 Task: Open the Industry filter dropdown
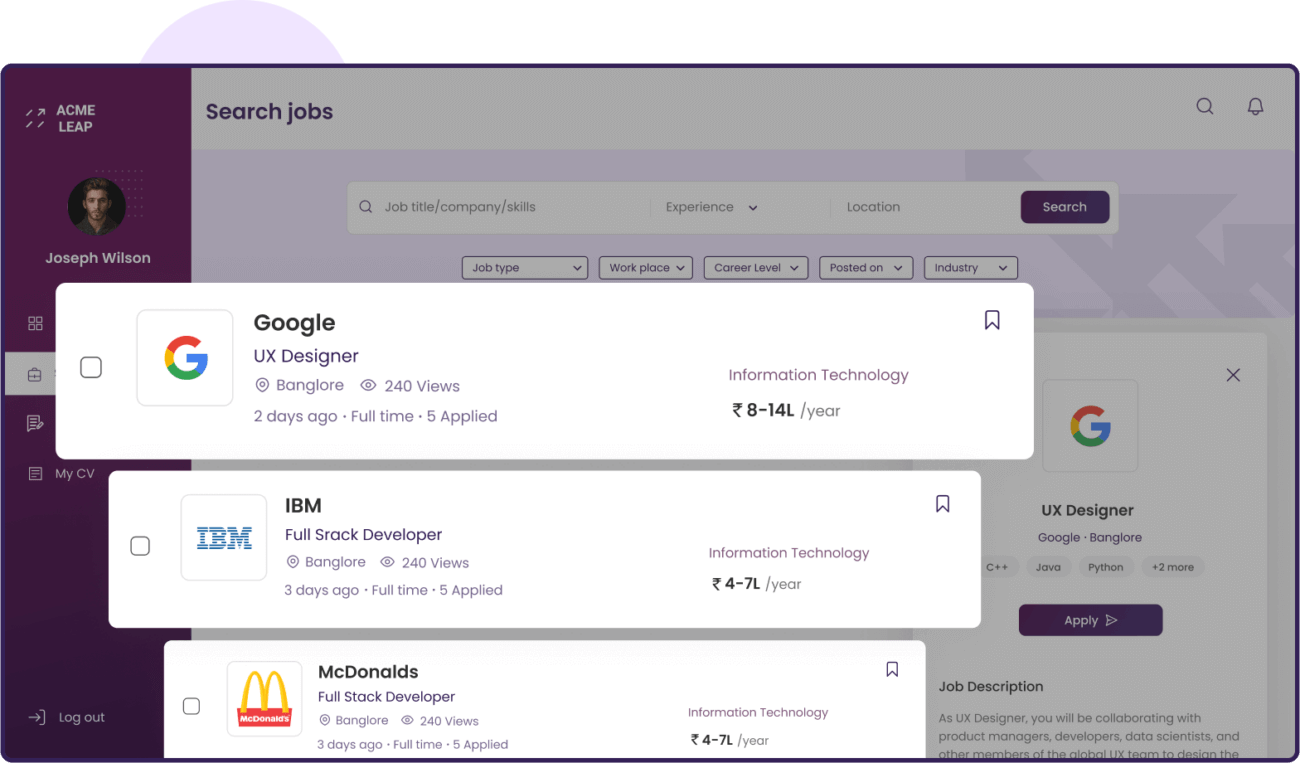coord(970,268)
